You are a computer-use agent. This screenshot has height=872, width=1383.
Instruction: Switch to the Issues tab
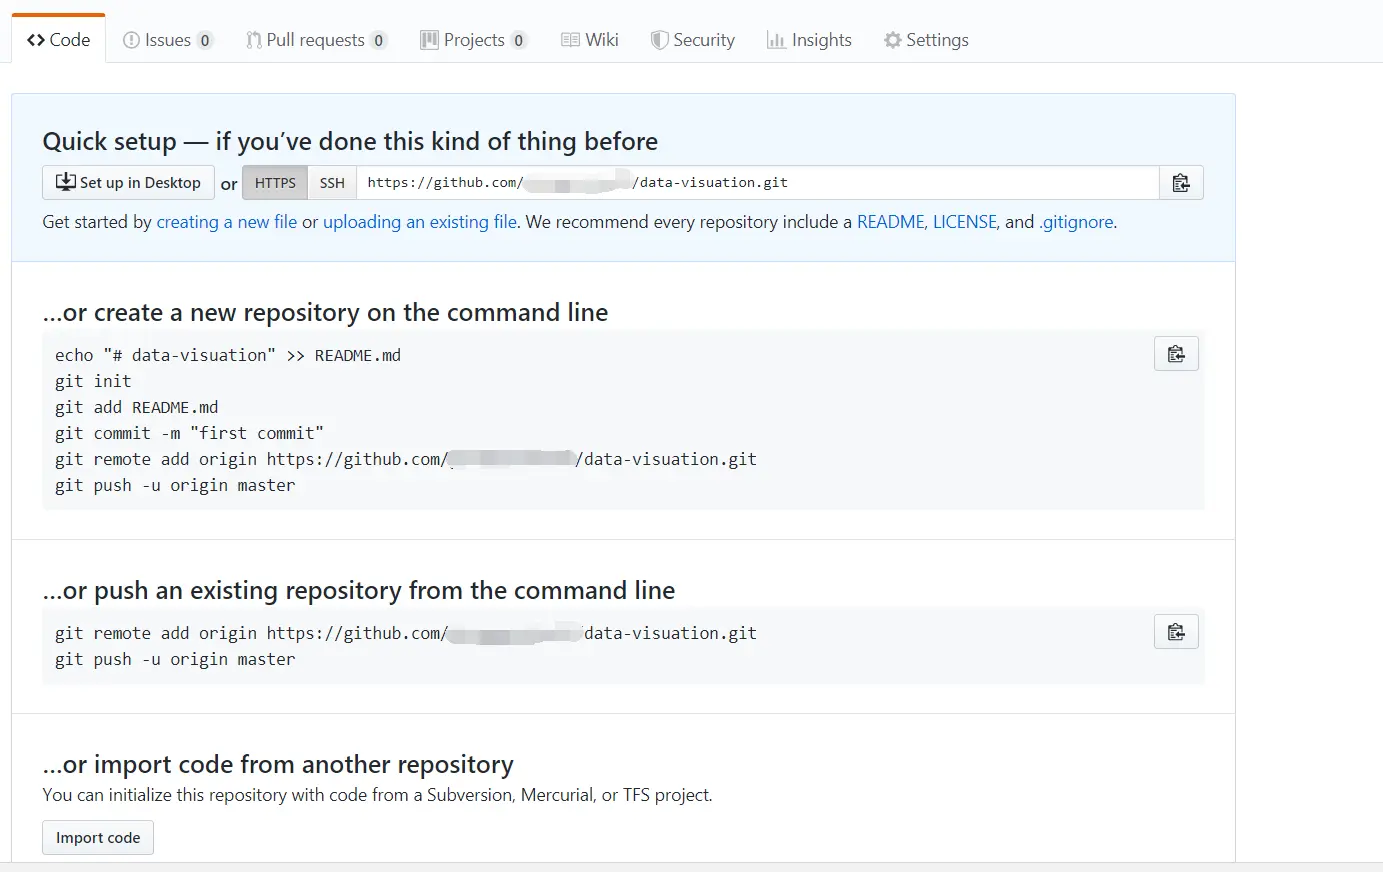pos(167,40)
